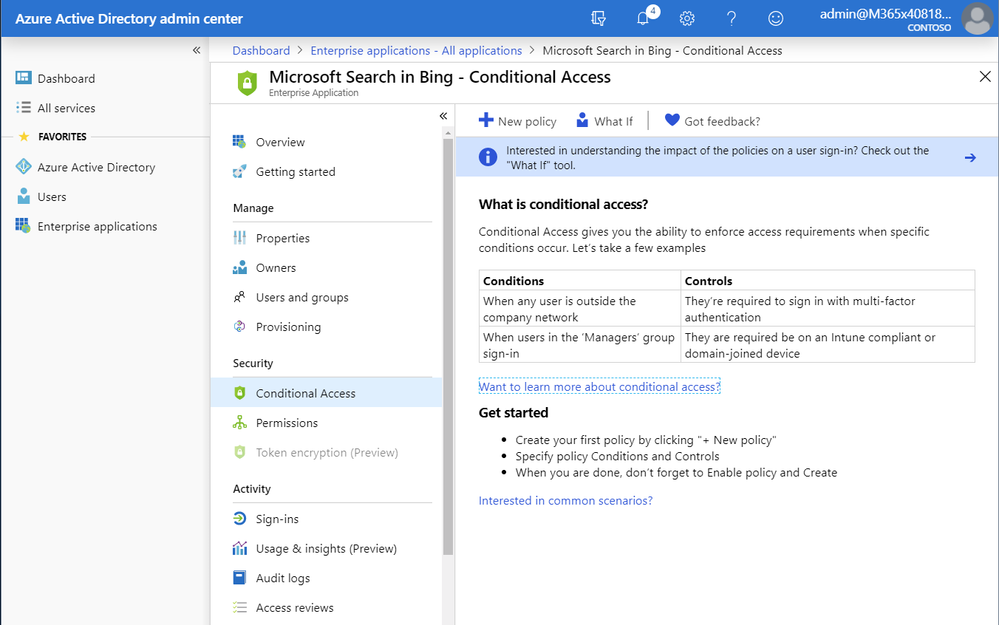This screenshot has height=625, width=999.
Task: Open the admin account avatar
Action: click(977, 18)
